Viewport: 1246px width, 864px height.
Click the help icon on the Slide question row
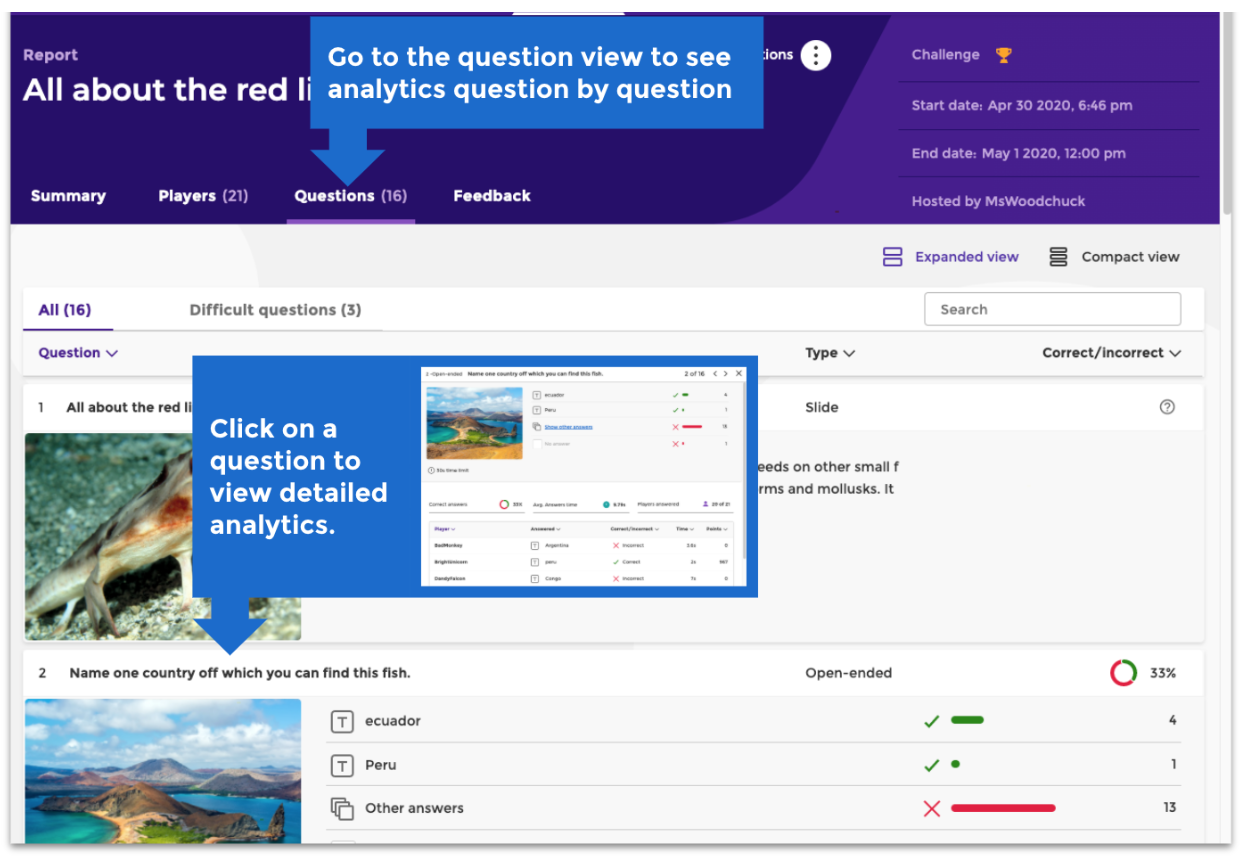coord(1167,406)
